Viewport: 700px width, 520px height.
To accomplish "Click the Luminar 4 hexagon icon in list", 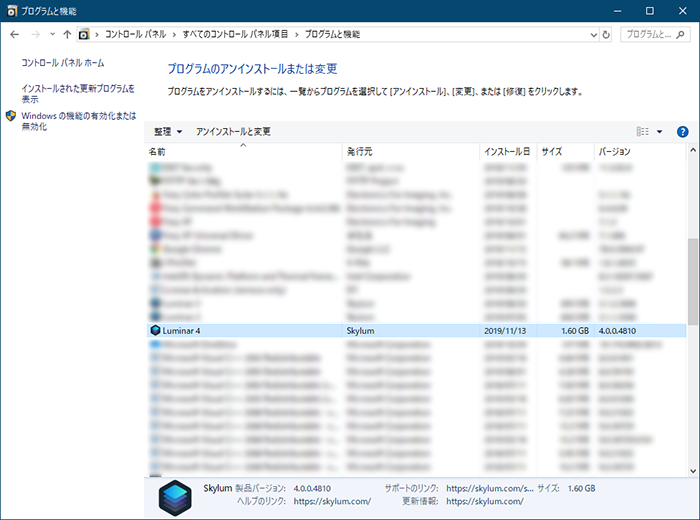I will point(155,330).
